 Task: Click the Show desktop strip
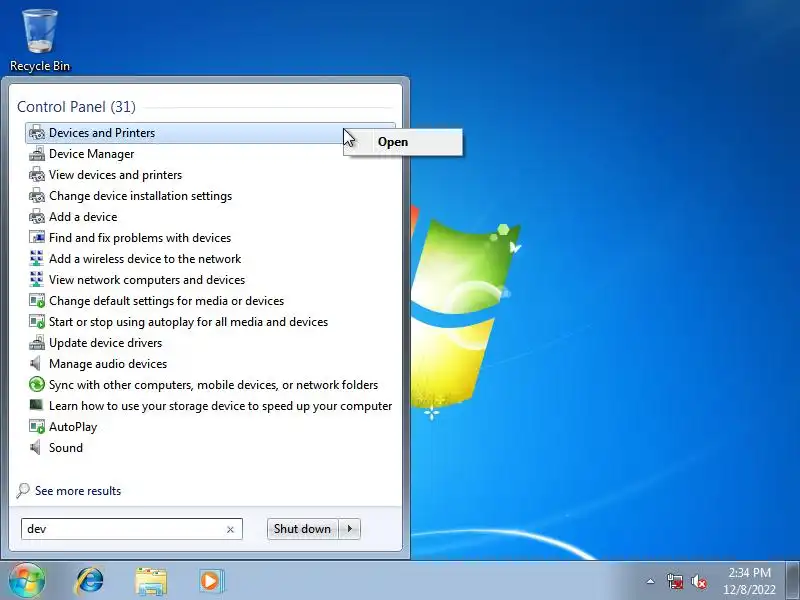tap(792, 580)
